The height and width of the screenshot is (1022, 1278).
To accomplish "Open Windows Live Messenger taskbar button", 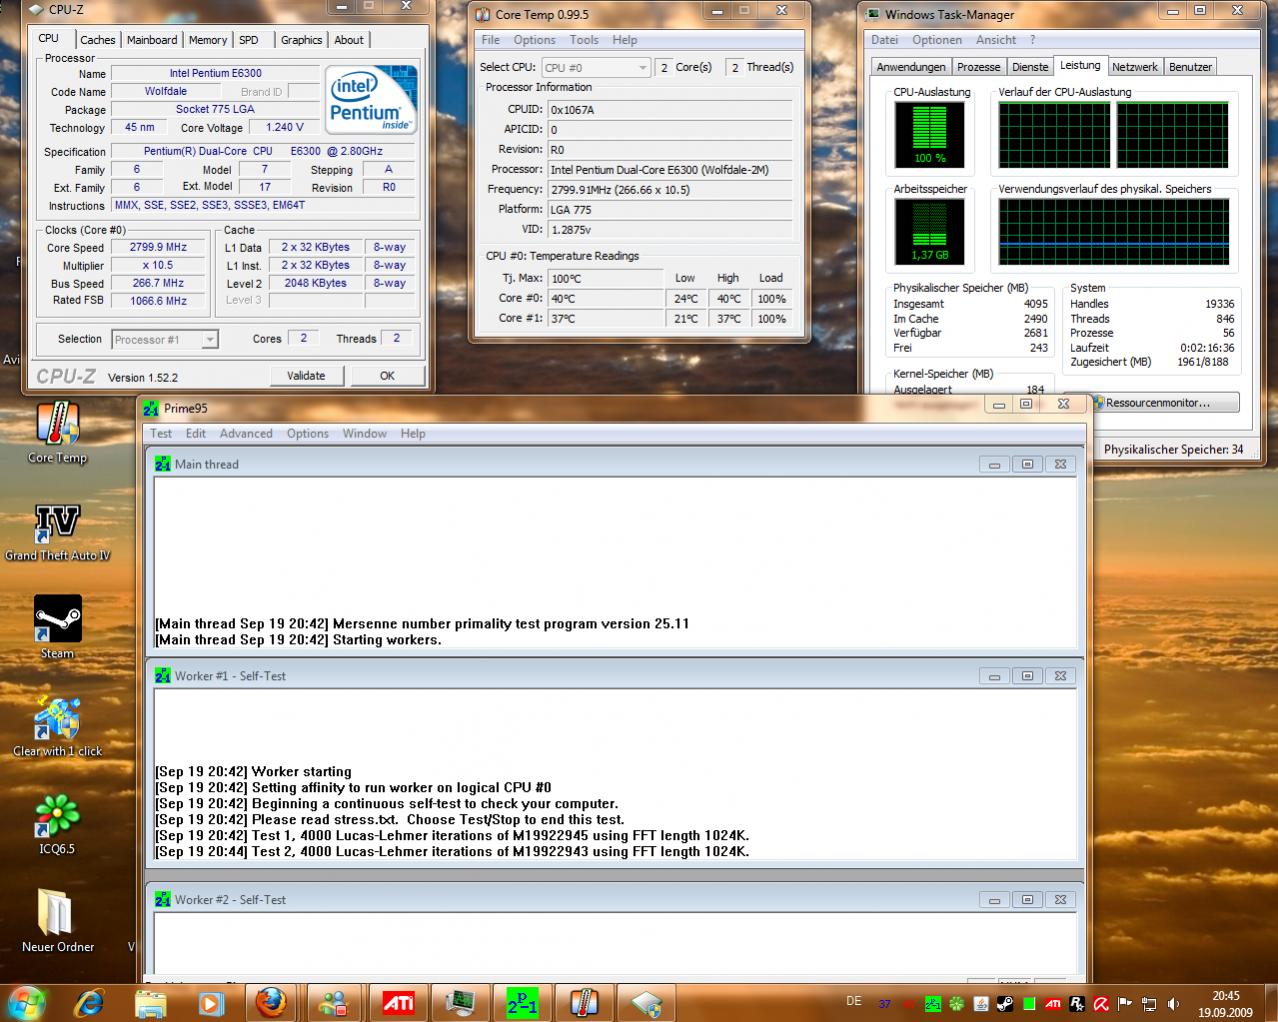I will tap(334, 1002).
